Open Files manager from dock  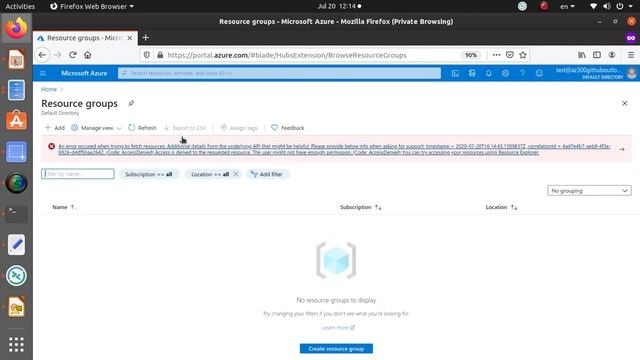click(x=16, y=90)
